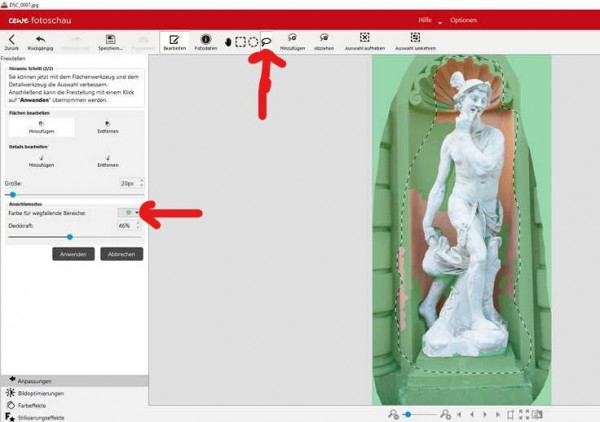The width and height of the screenshot is (600, 422).
Task: Open the Speichern save icon
Action: [110, 39]
